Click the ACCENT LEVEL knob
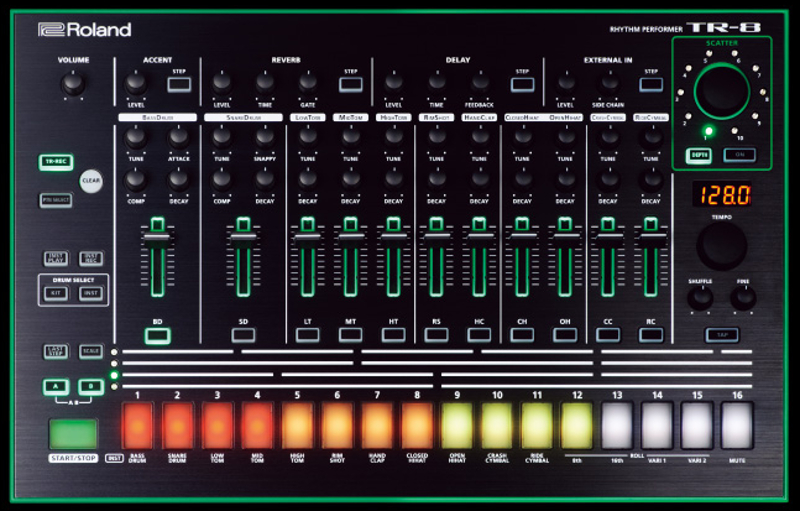This screenshot has height=511, width=800. (136, 84)
